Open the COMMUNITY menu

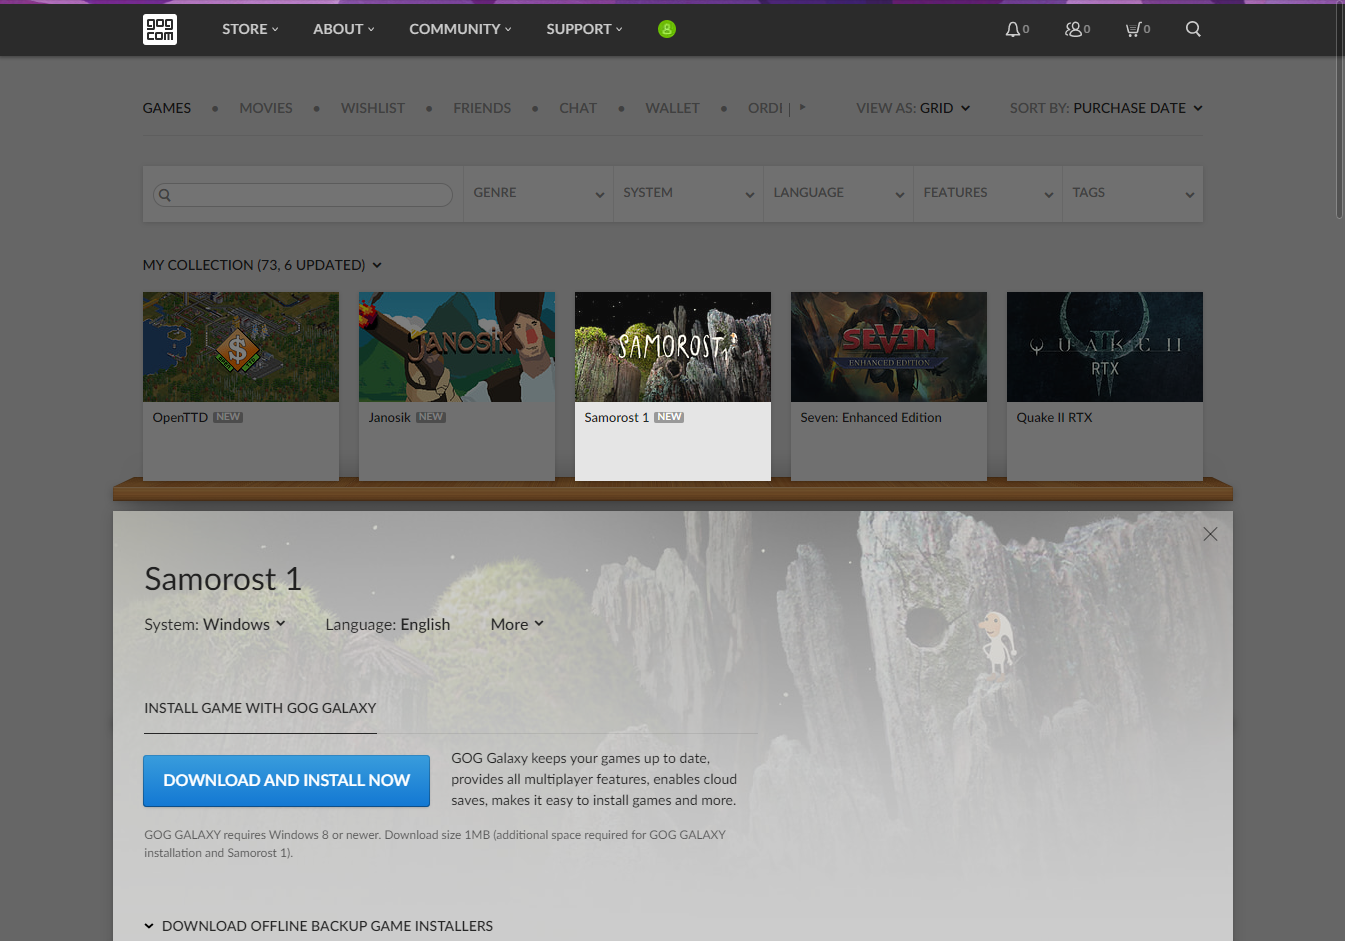pos(460,29)
